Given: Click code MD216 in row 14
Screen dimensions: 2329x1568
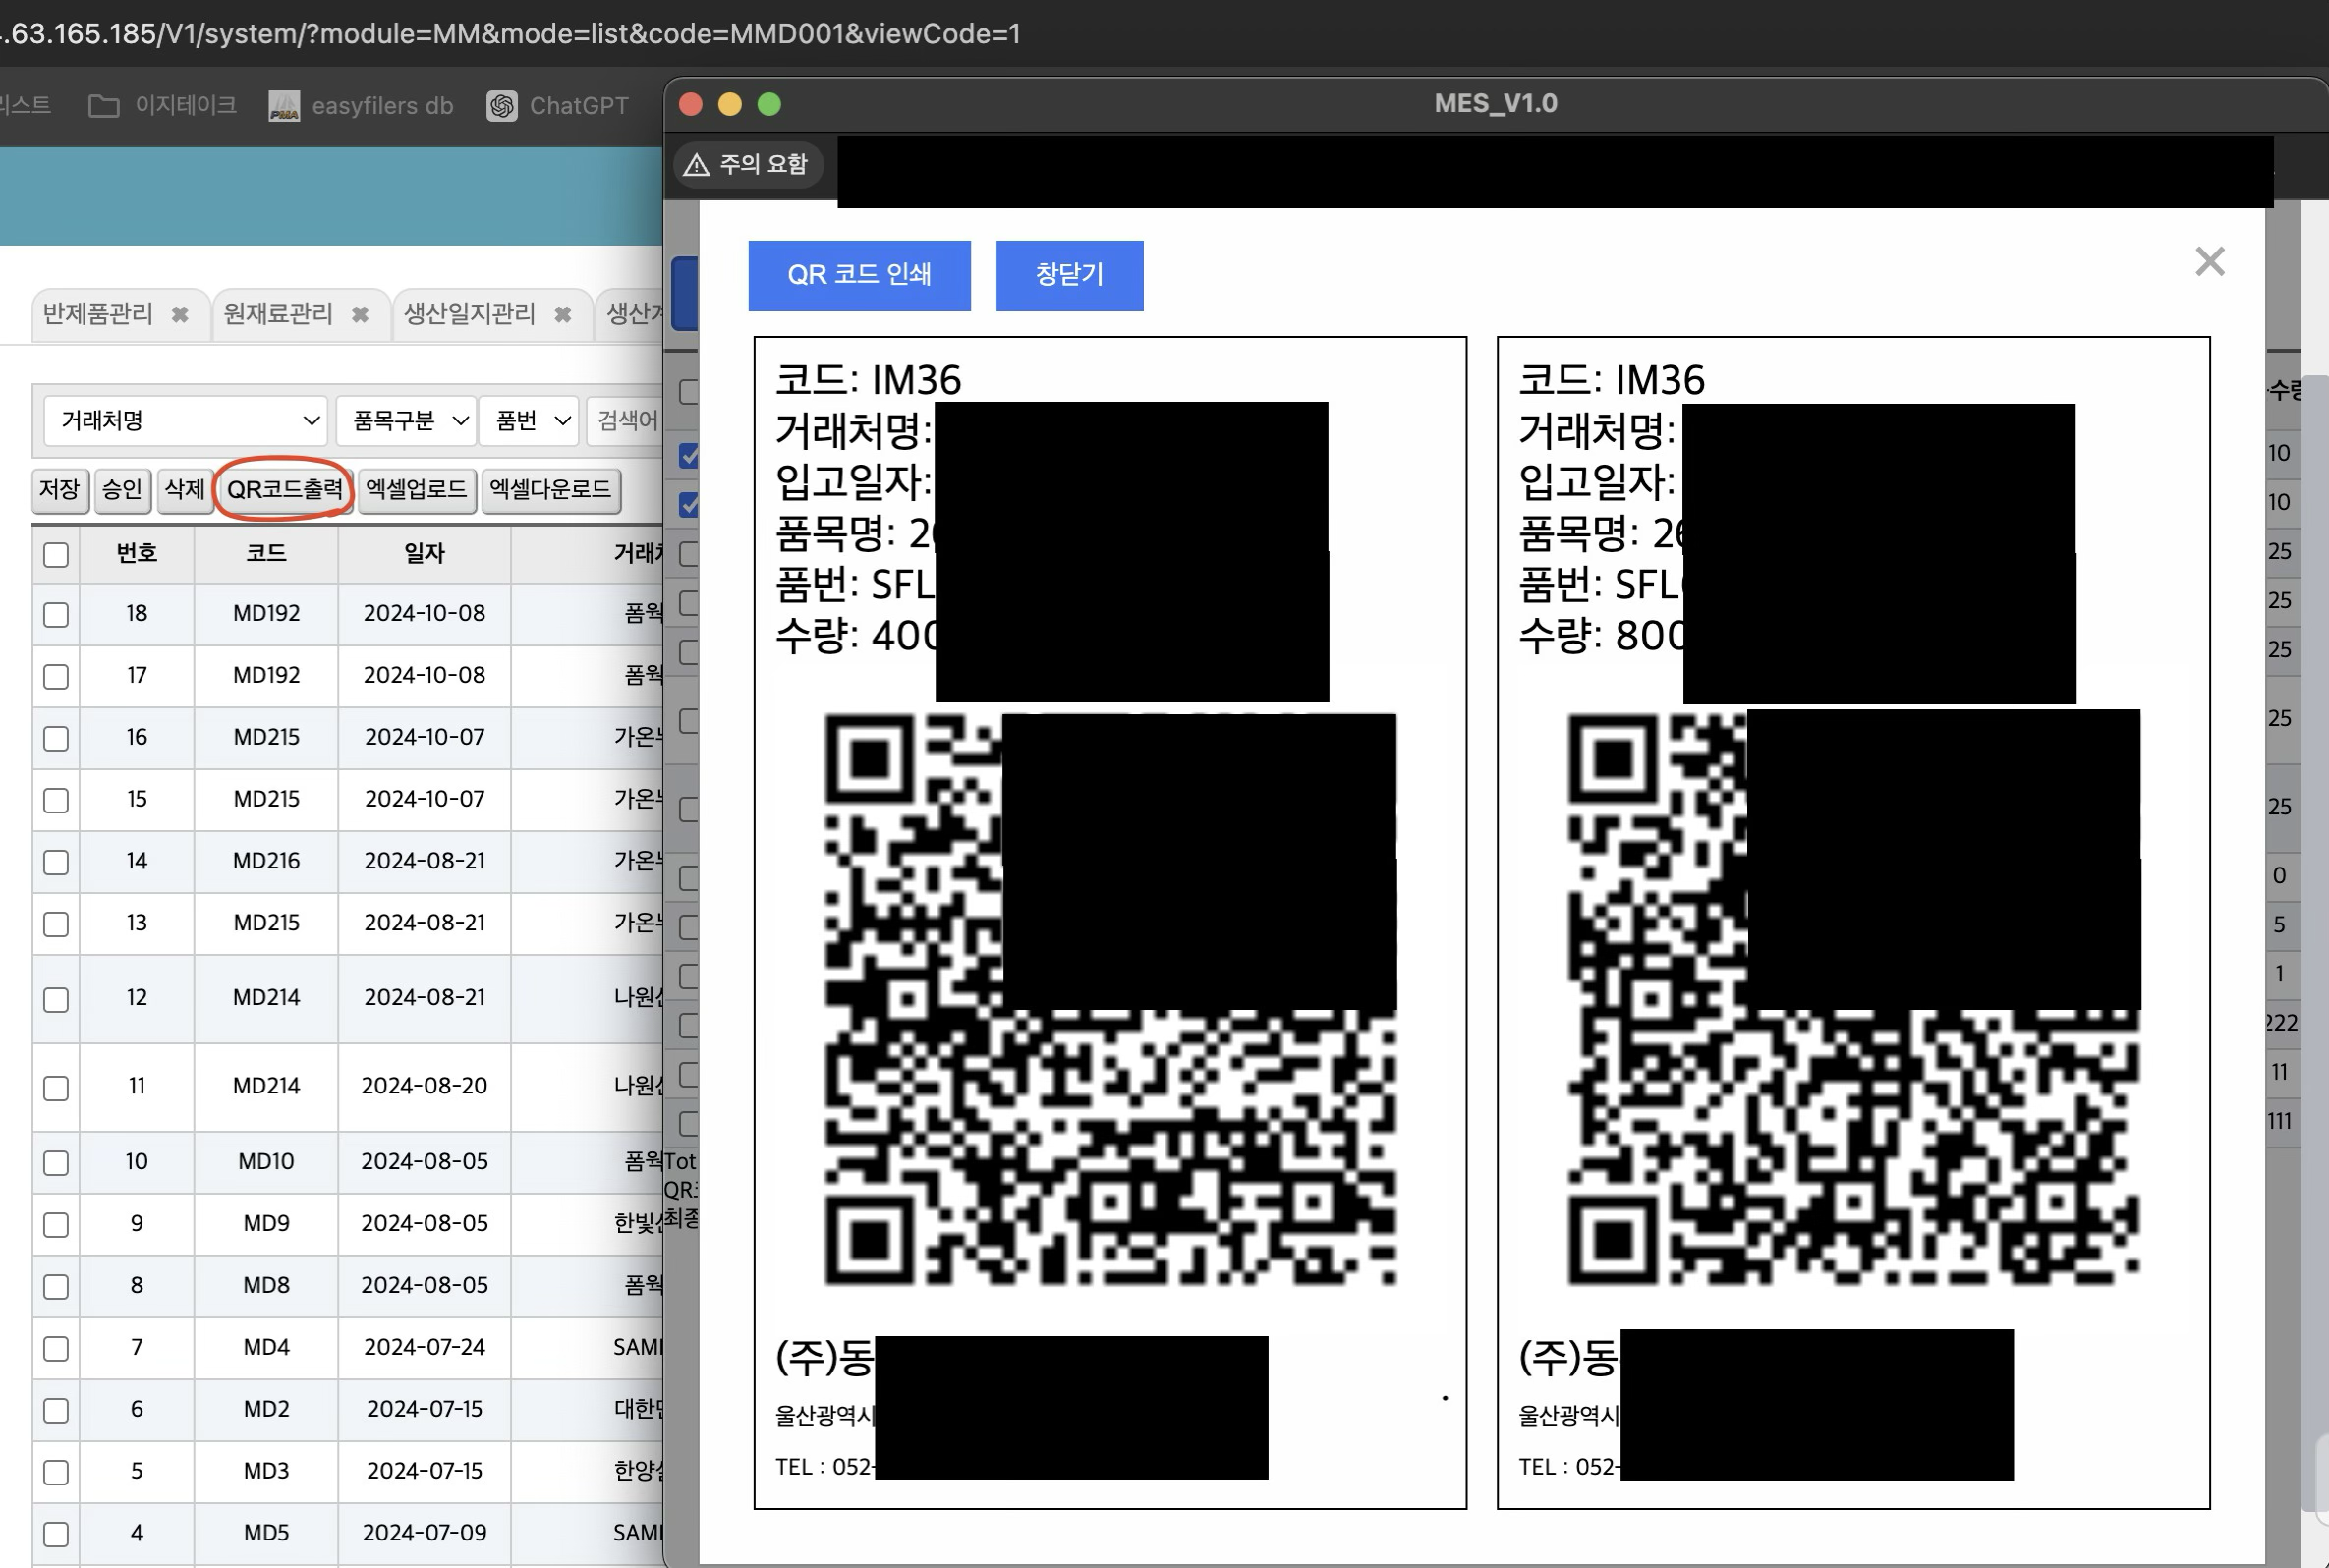Looking at the screenshot, I should tap(266, 862).
